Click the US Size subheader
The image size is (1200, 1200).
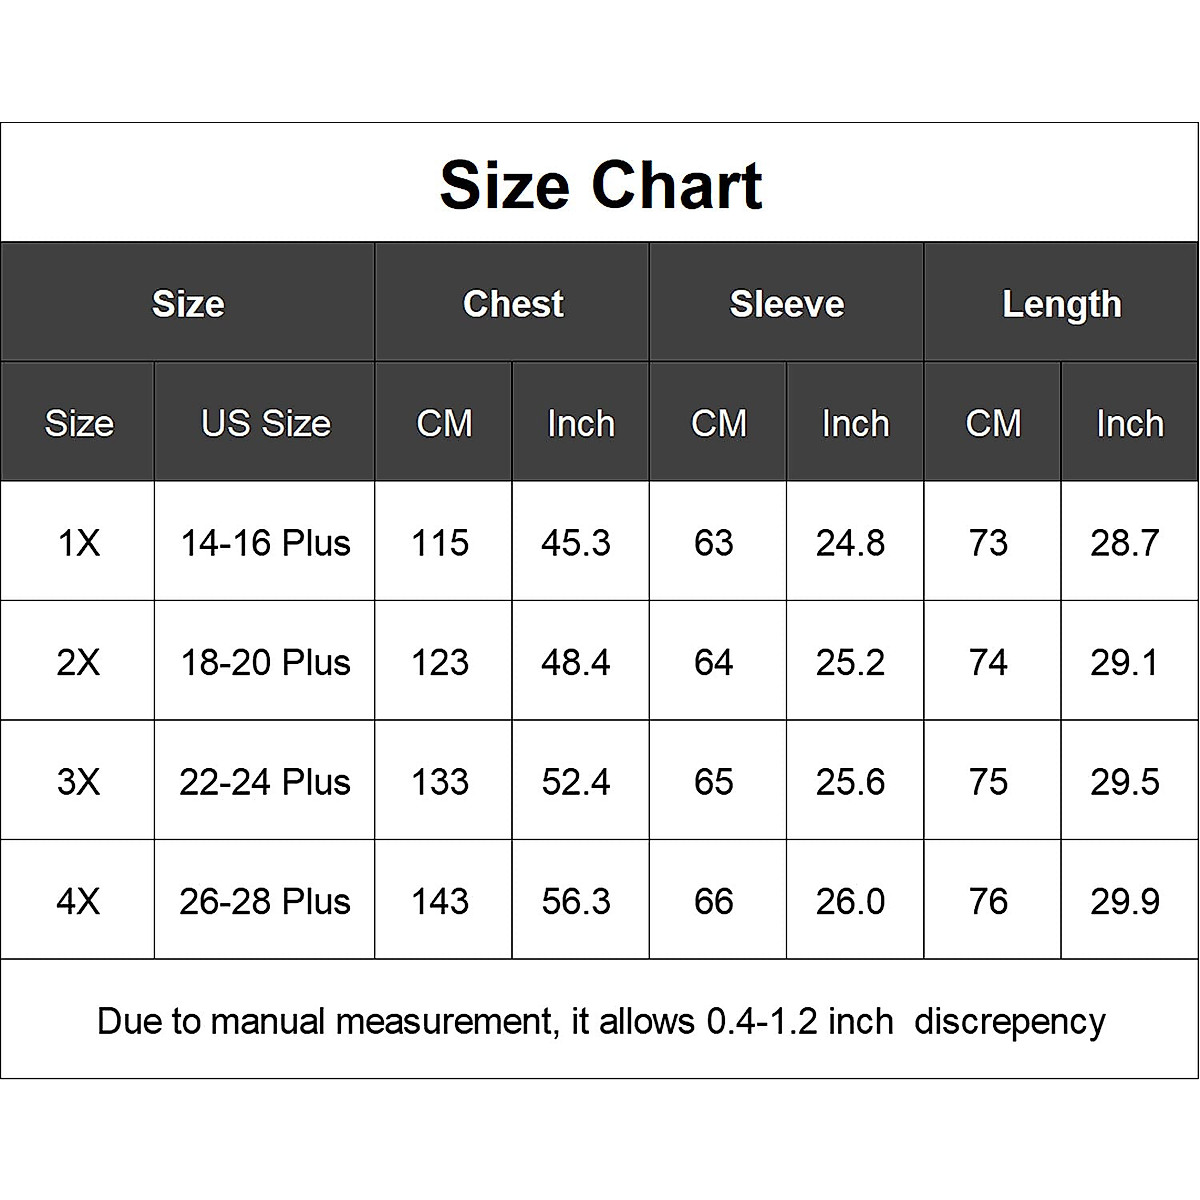265,423
